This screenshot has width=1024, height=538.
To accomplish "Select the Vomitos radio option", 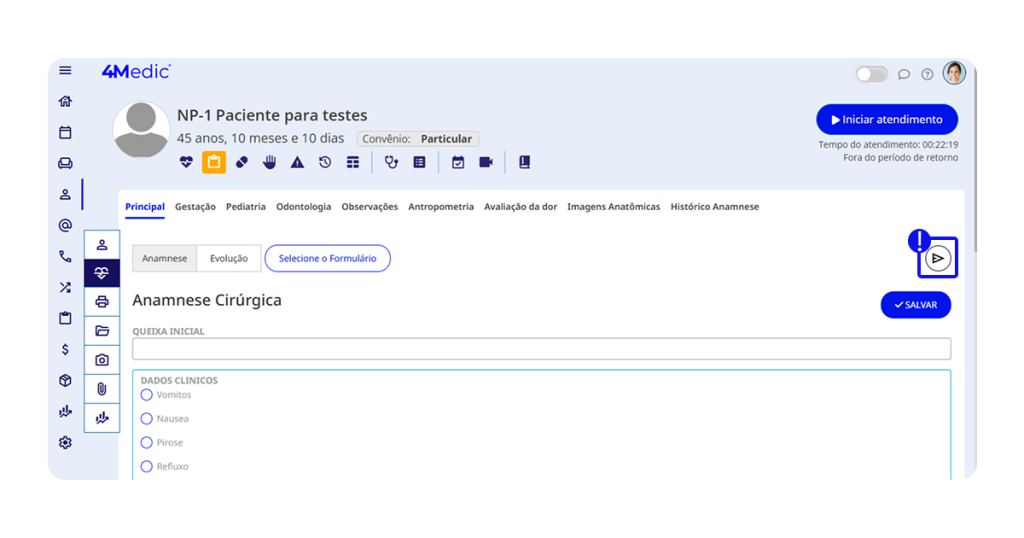I will click(147, 395).
